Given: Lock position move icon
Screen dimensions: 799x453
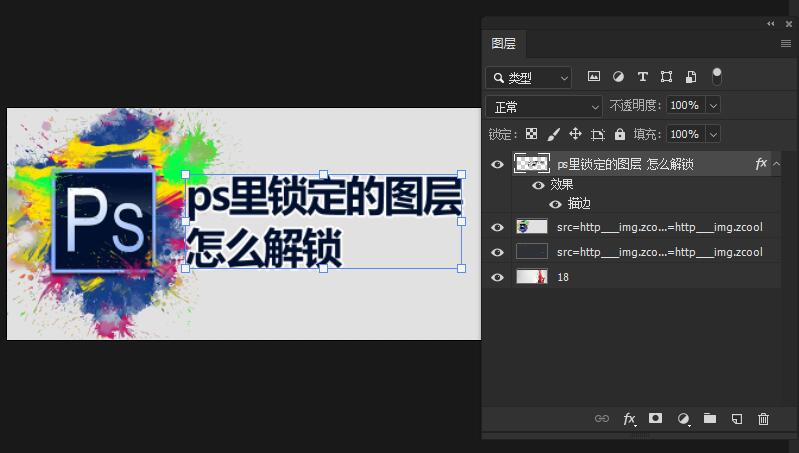Looking at the screenshot, I should tap(575, 134).
